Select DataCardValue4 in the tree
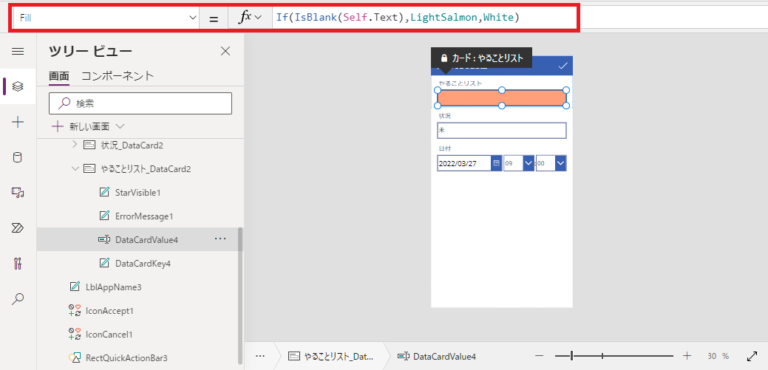768x370 pixels. pos(146,240)
